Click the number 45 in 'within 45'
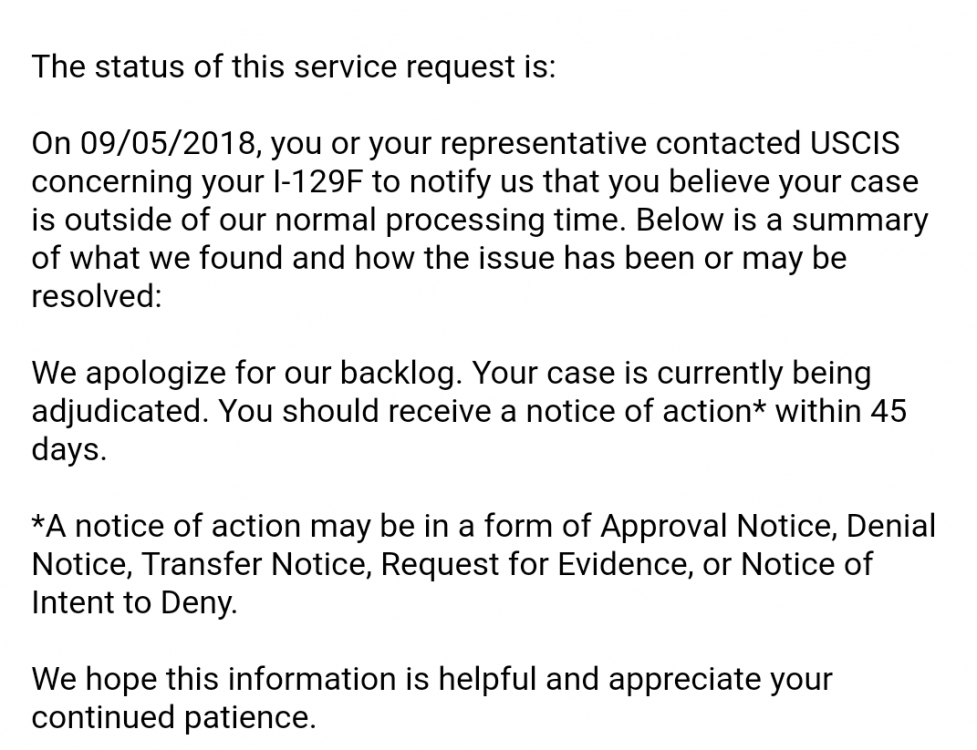The image size is (977, 750). point(889,412)
